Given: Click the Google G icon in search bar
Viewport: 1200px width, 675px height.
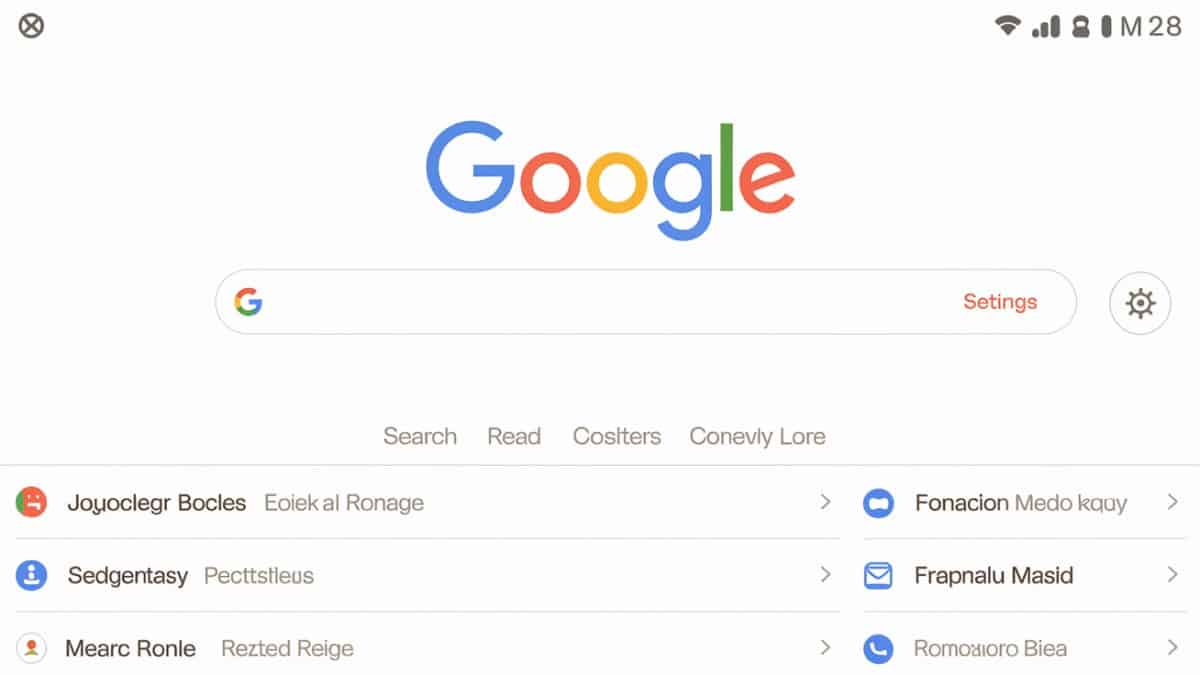Looking at the screenshot, I should click(x=248, y=302).
